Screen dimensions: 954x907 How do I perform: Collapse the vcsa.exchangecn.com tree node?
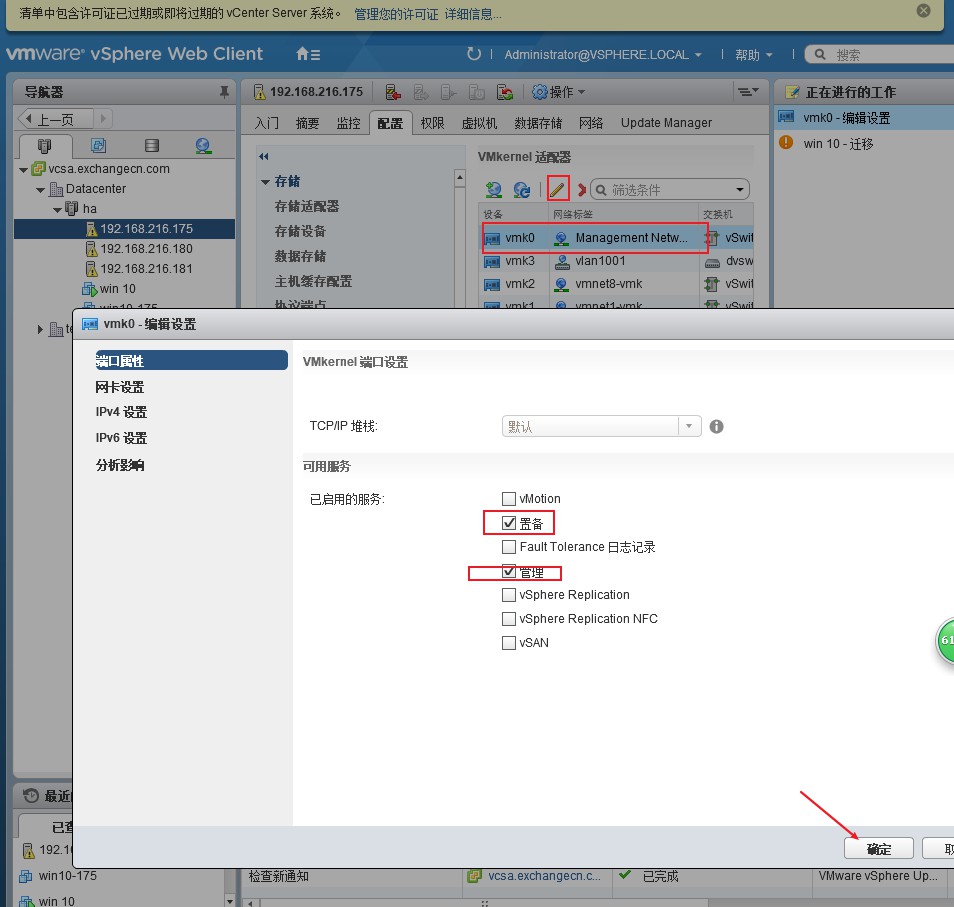23,170
